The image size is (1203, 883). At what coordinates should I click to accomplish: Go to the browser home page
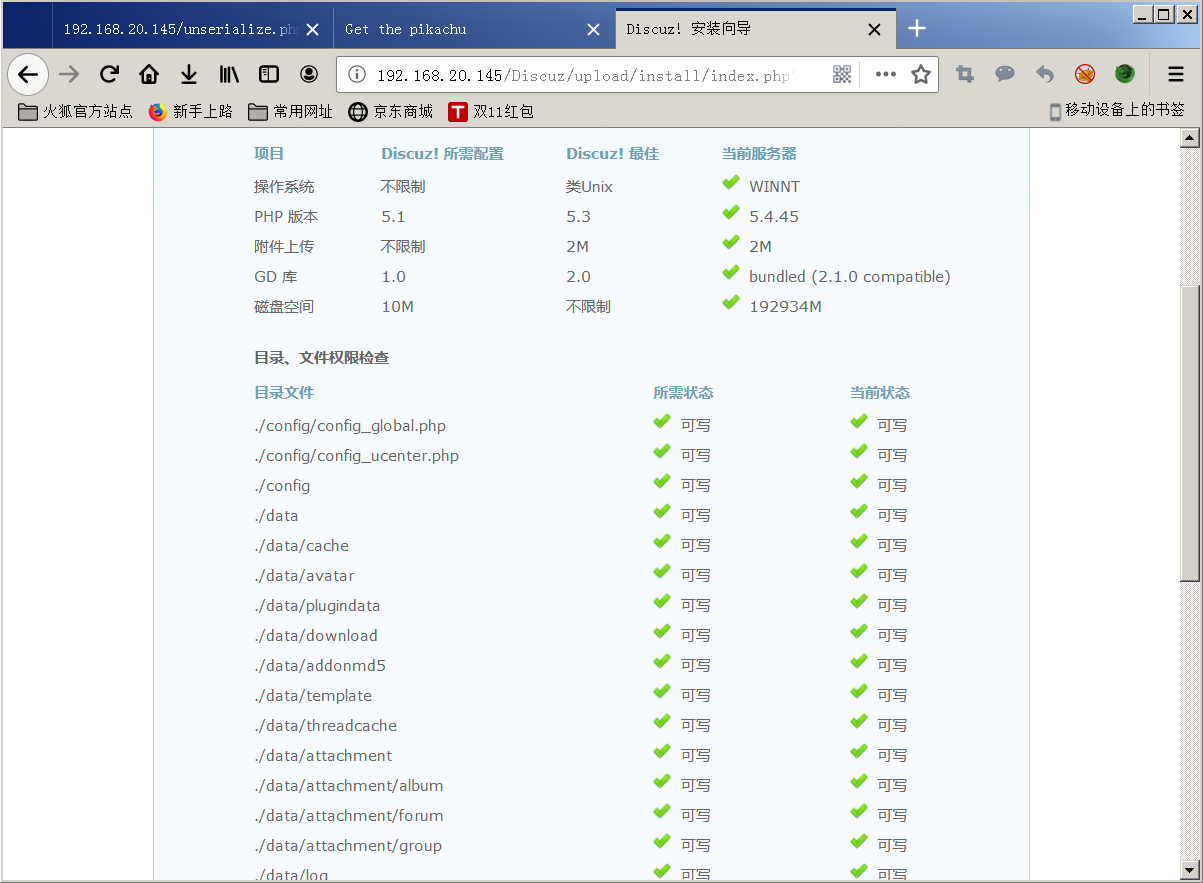point(148,74)
